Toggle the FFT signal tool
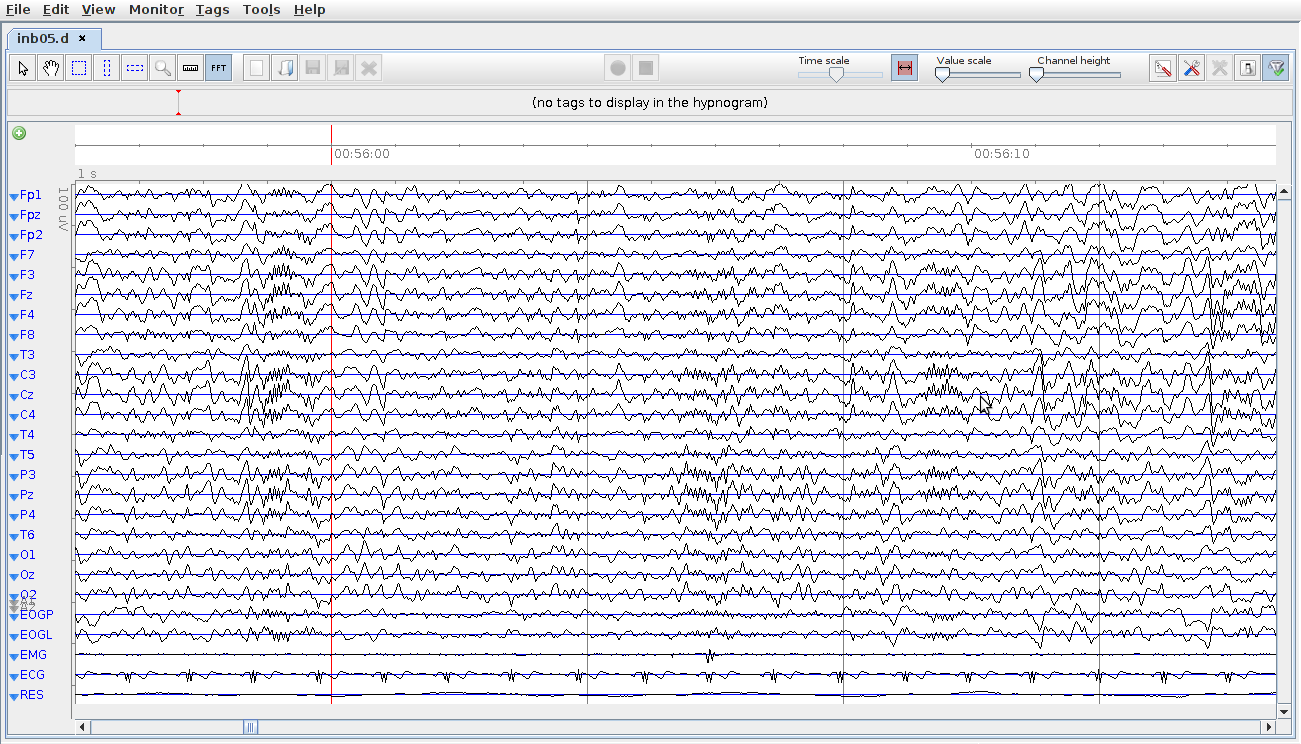Image resolution: width=1301 pixels, height=744 pixels. point(219,68)
